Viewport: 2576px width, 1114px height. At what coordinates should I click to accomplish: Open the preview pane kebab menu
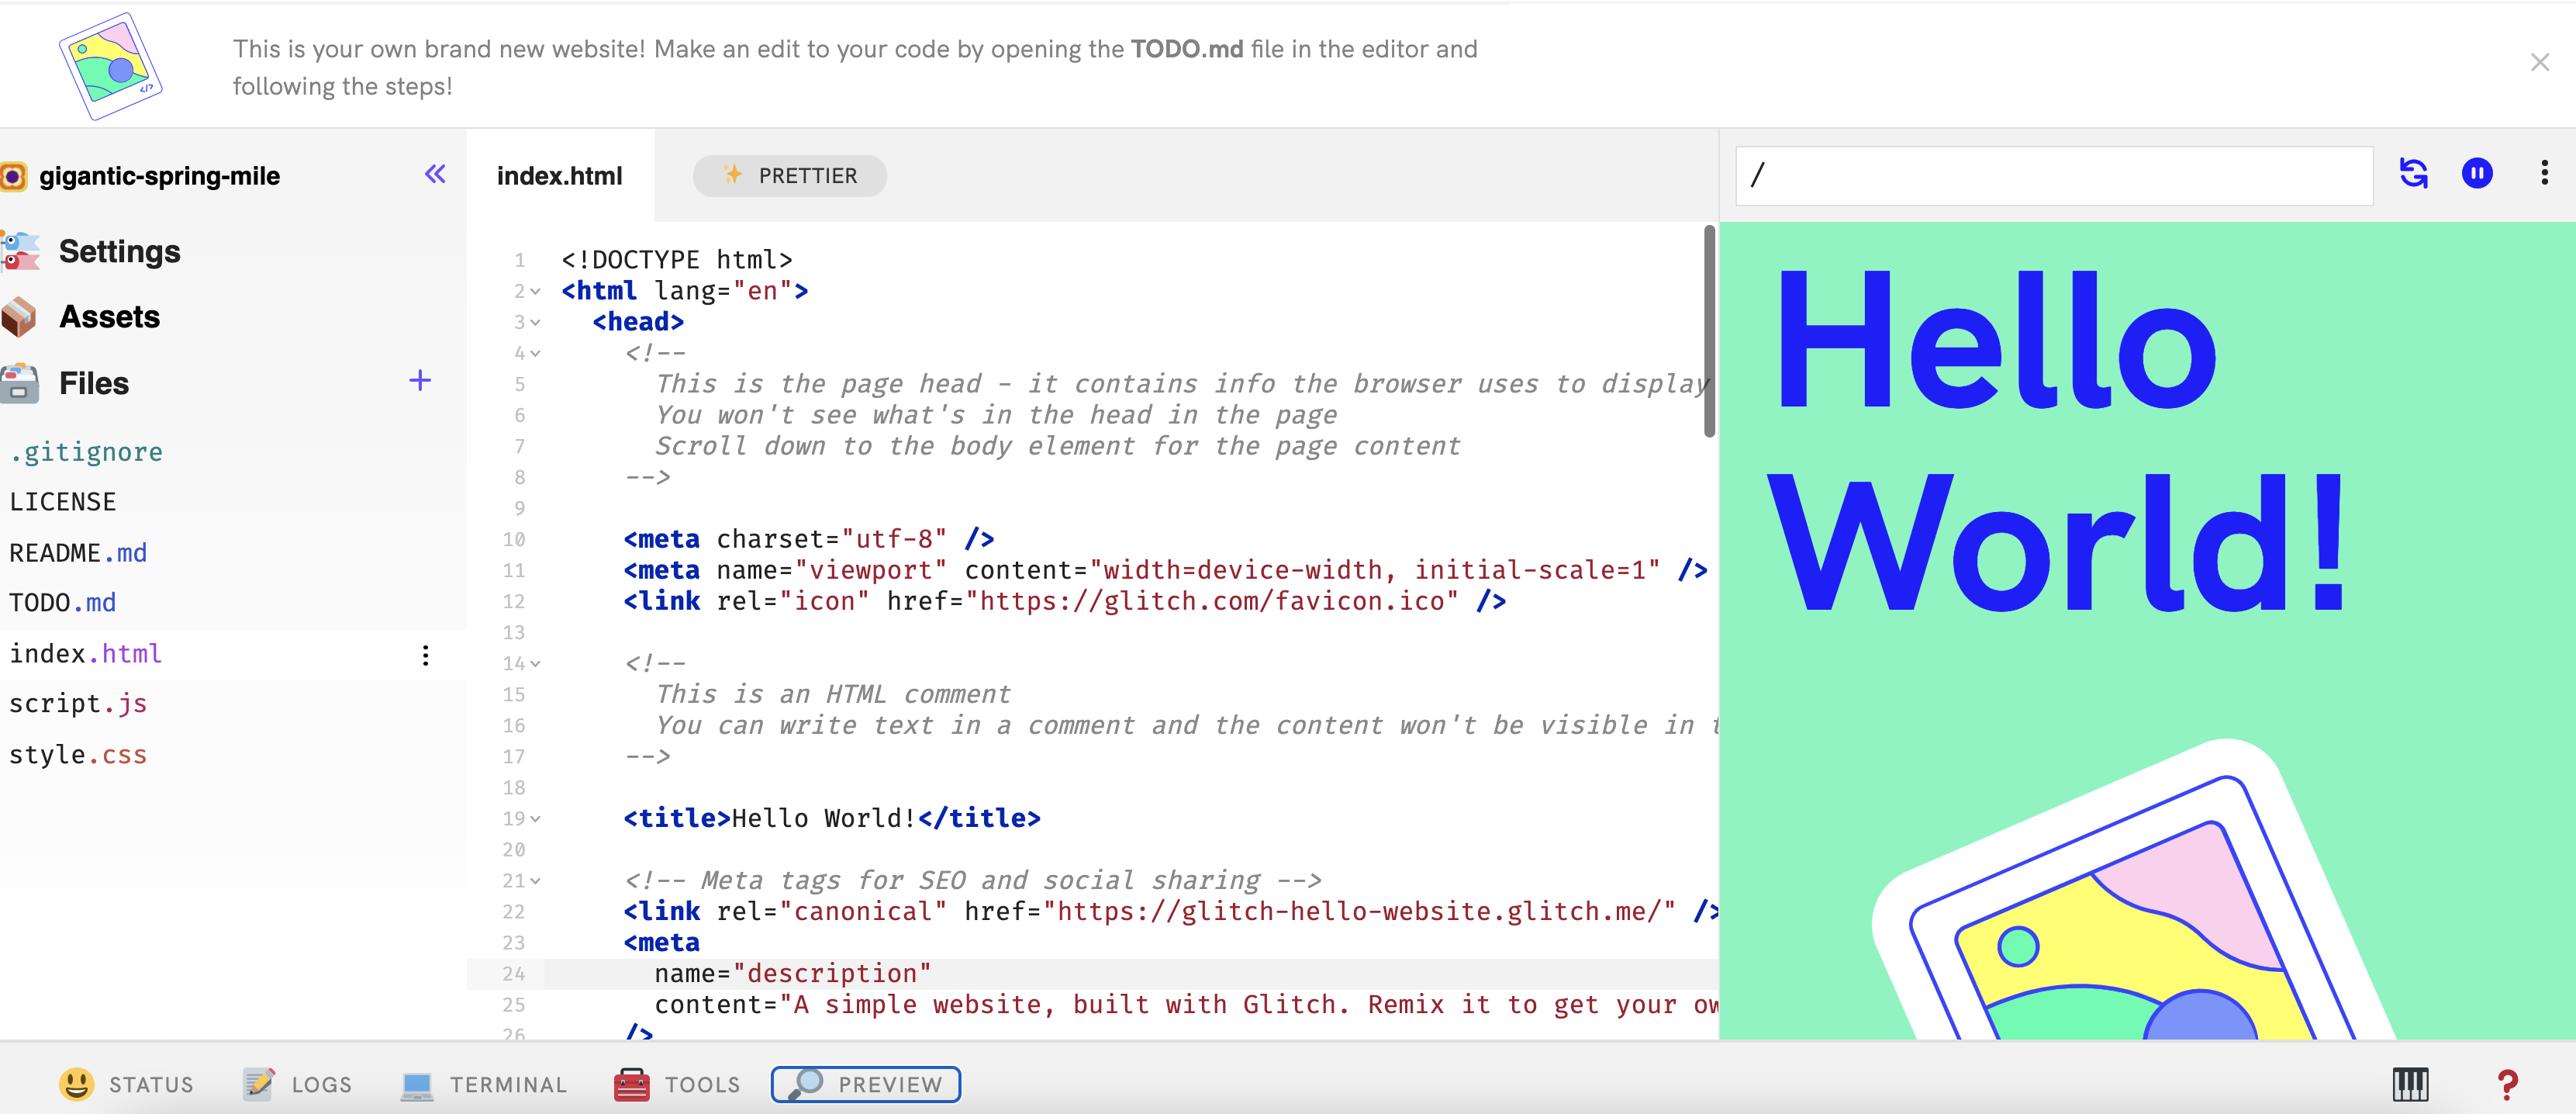[2544, 173]
